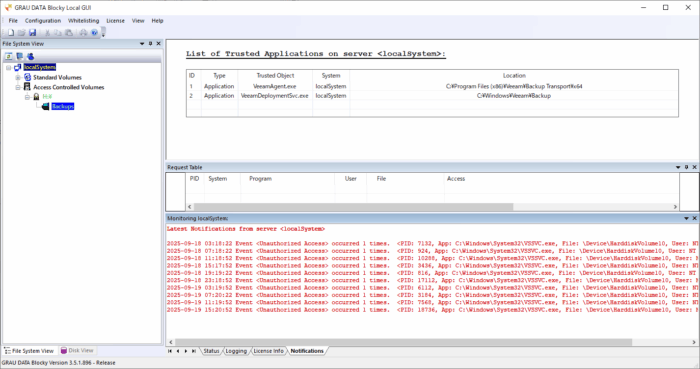This screenshot has height=369, width=700.
Task: Close the Request Table panel
Action: (x=695, y=167)
